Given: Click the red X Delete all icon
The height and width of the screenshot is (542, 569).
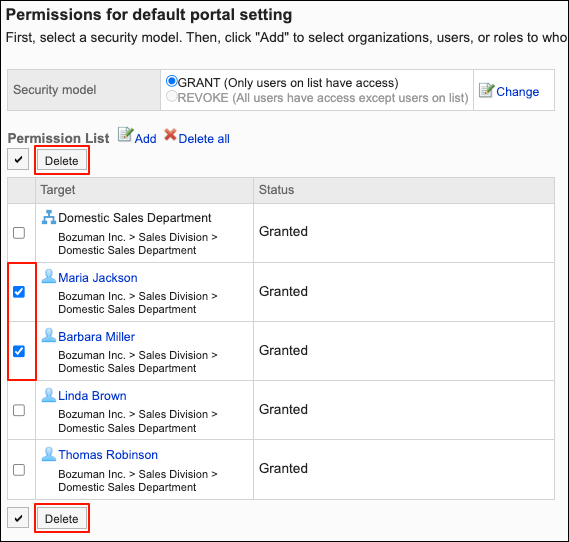Looking at the screenshot, I should pos(170,135).
